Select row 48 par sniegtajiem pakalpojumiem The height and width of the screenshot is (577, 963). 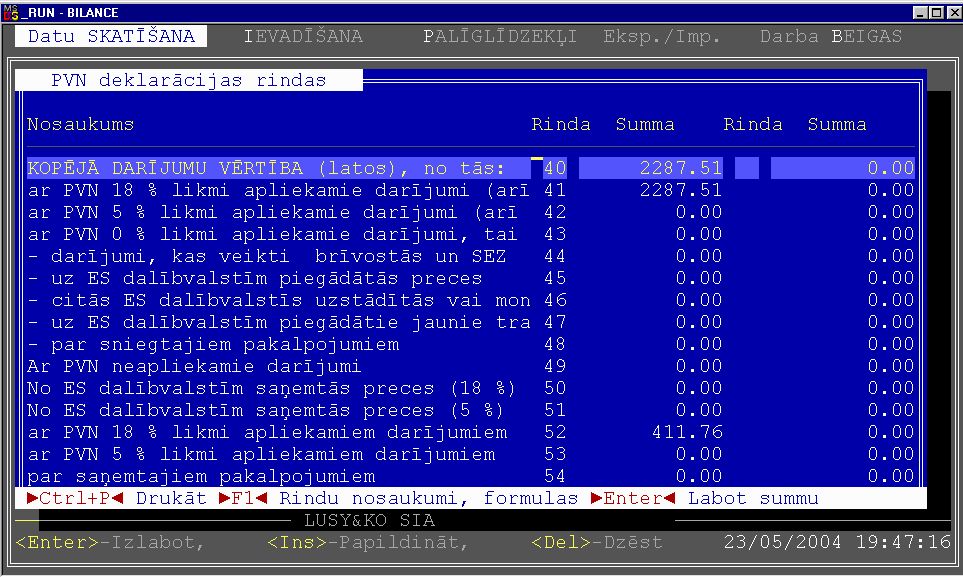pyautogui.click(x=213, y=344)
